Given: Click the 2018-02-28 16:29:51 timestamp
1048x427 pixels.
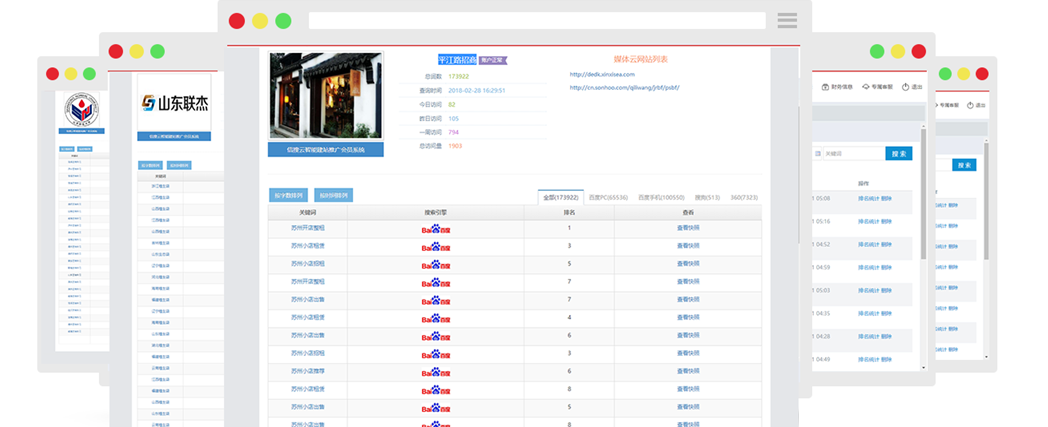Looking at the screenshot, I should [x=477, y=90].
